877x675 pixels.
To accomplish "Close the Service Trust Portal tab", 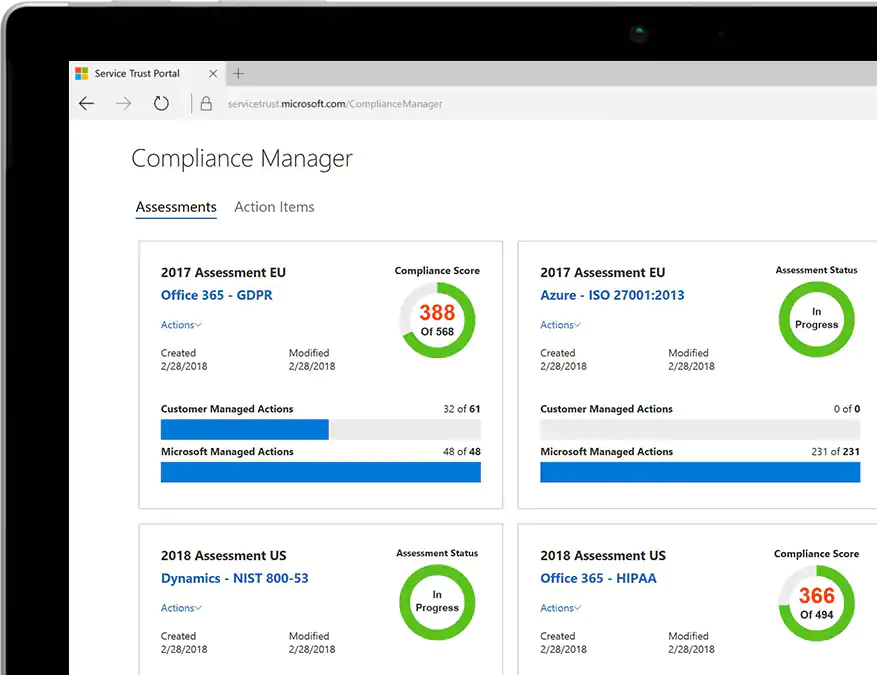I will [213, 74].
